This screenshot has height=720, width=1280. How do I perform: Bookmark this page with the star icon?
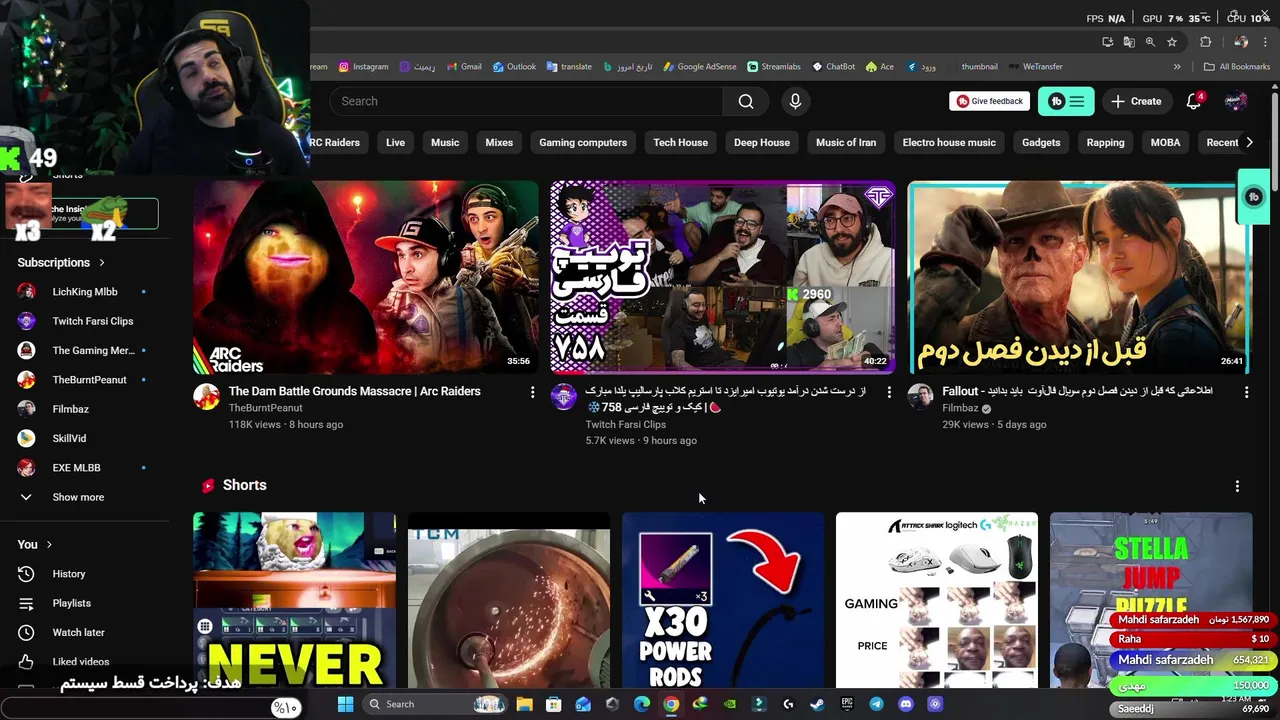click(1172, 42)
